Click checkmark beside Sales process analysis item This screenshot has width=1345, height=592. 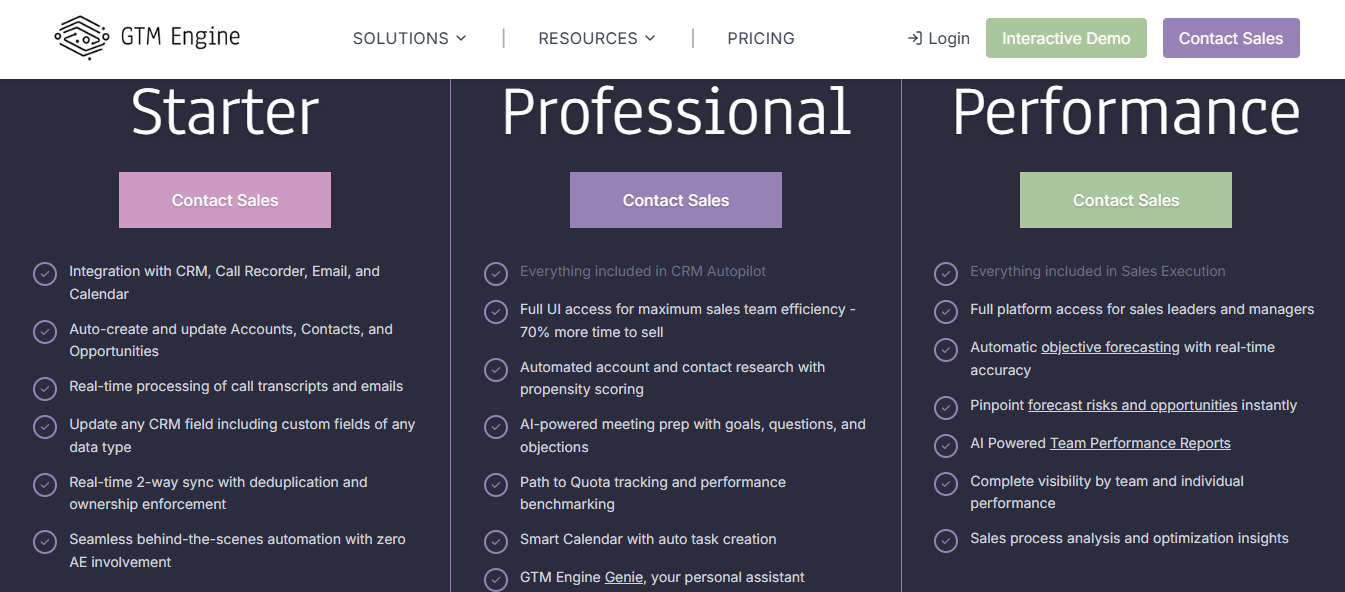(x=946, y=541)
